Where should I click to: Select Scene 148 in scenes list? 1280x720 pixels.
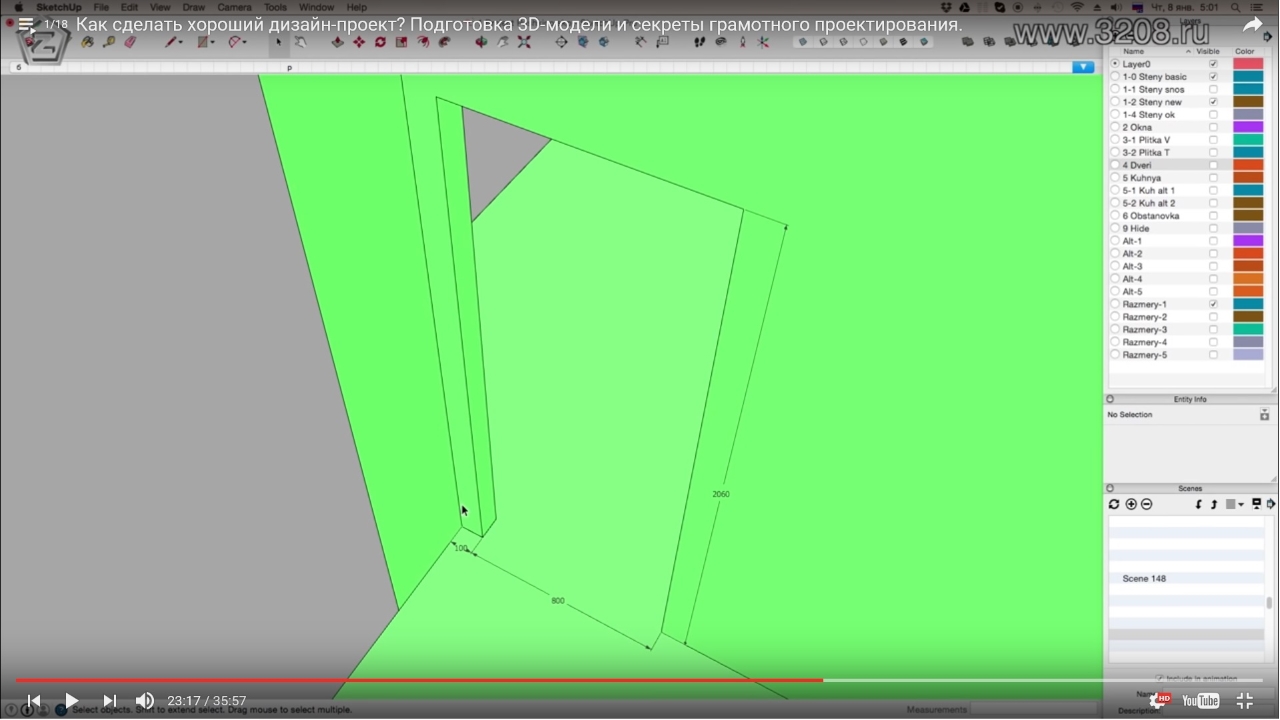(x=1144, y=579)
